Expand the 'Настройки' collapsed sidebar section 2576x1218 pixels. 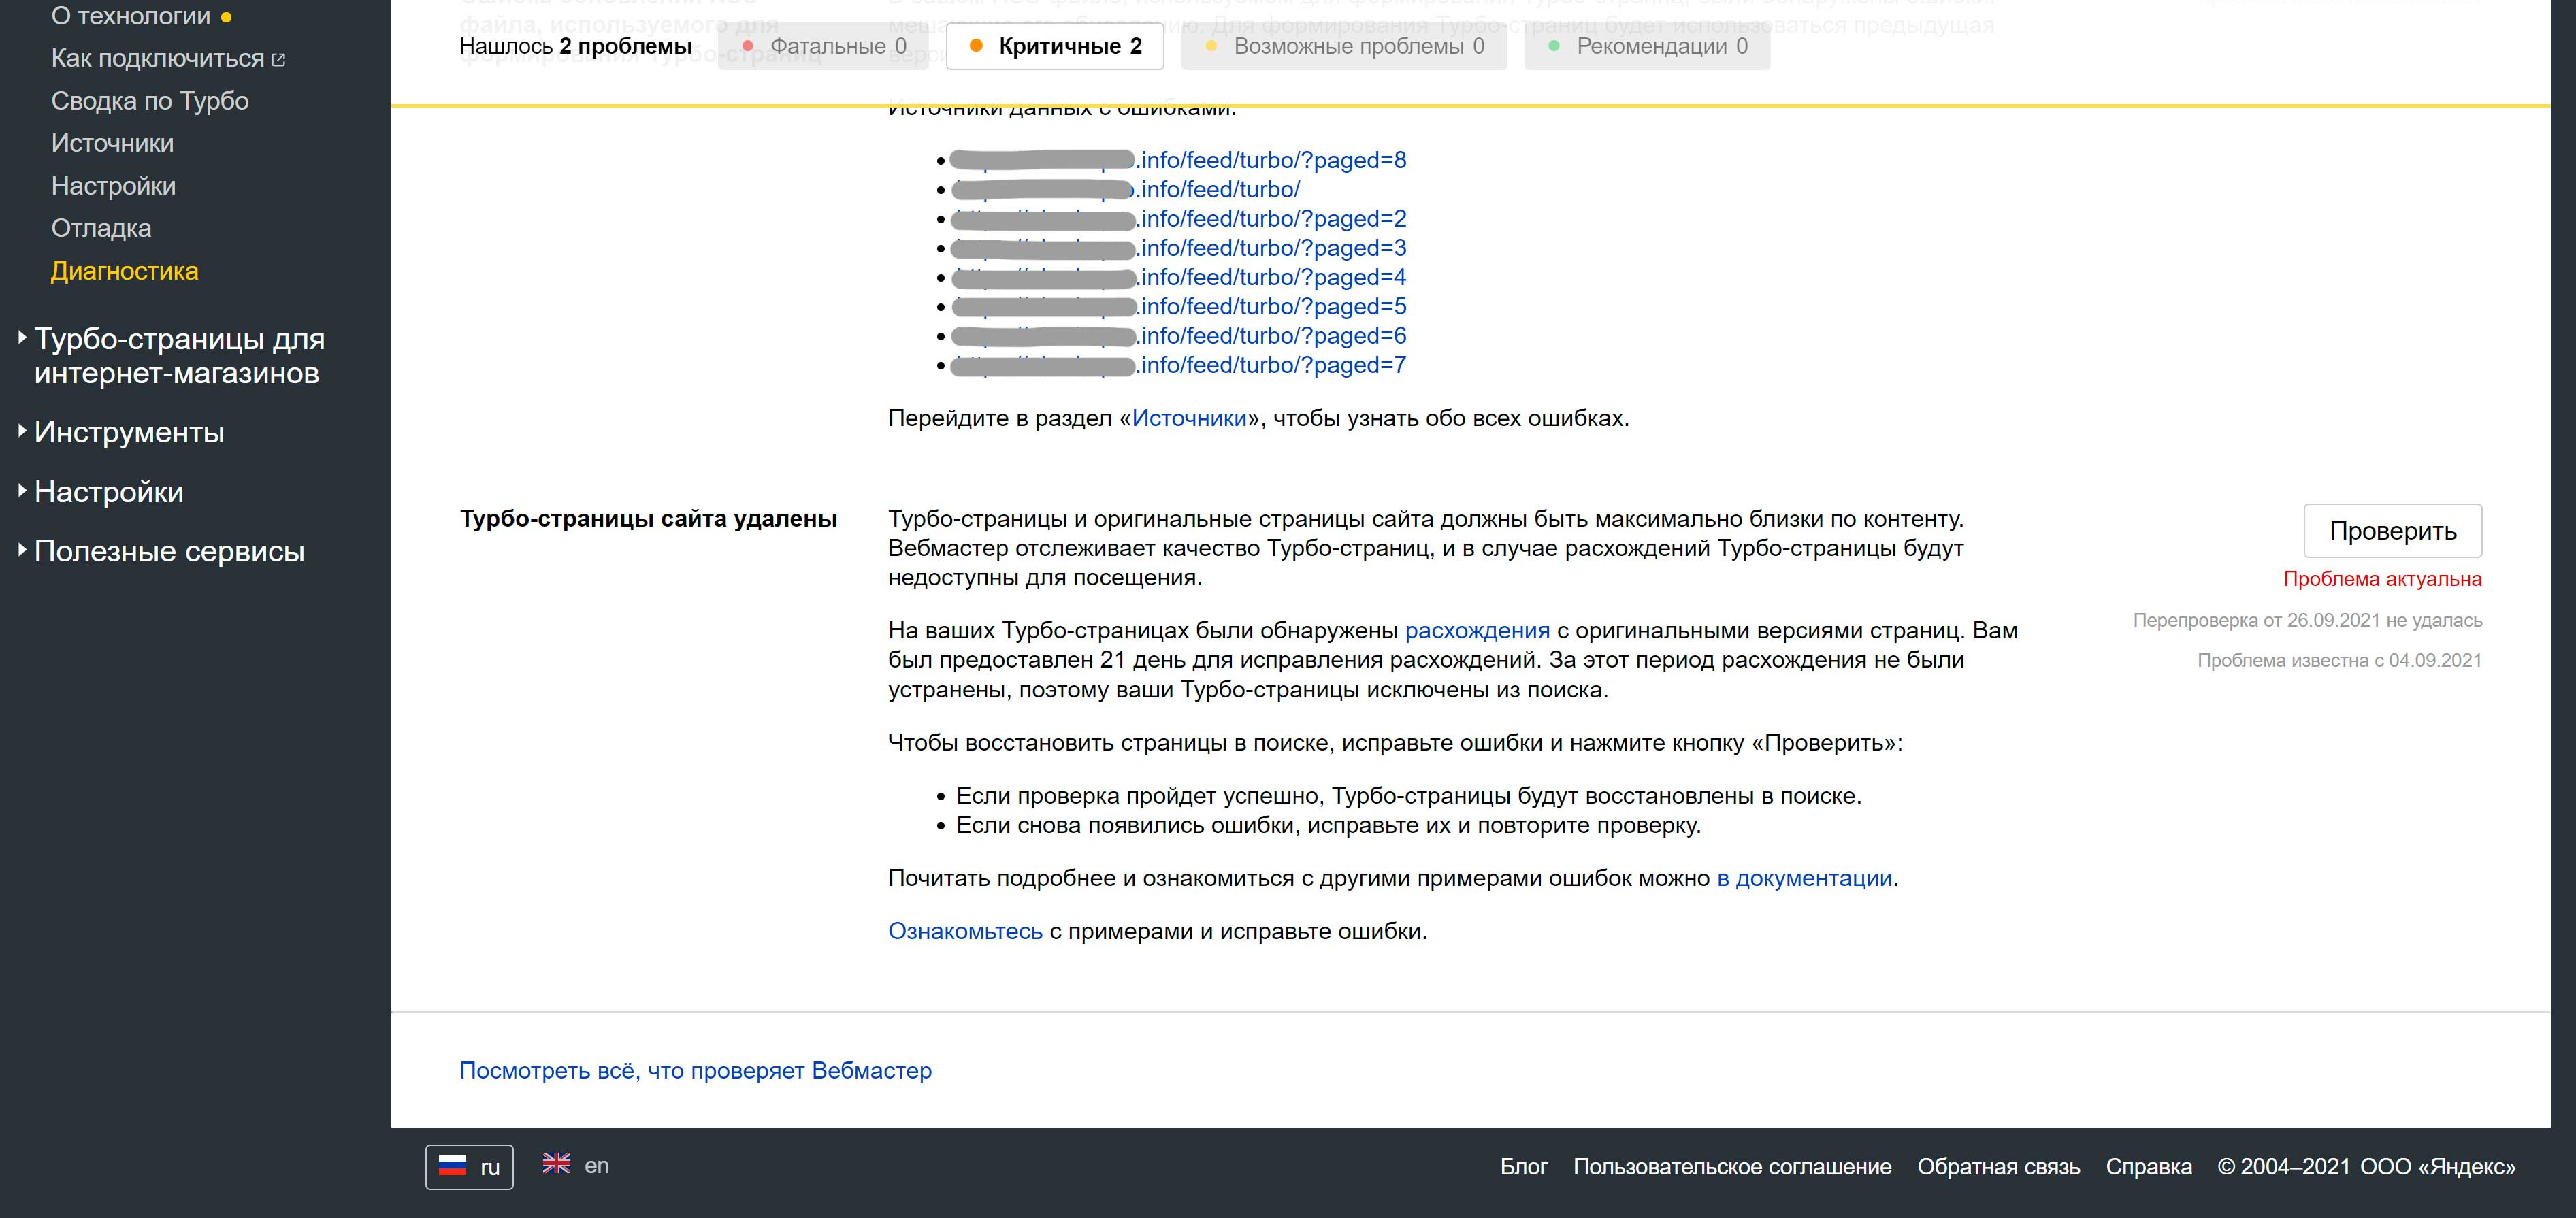[109, 492]
